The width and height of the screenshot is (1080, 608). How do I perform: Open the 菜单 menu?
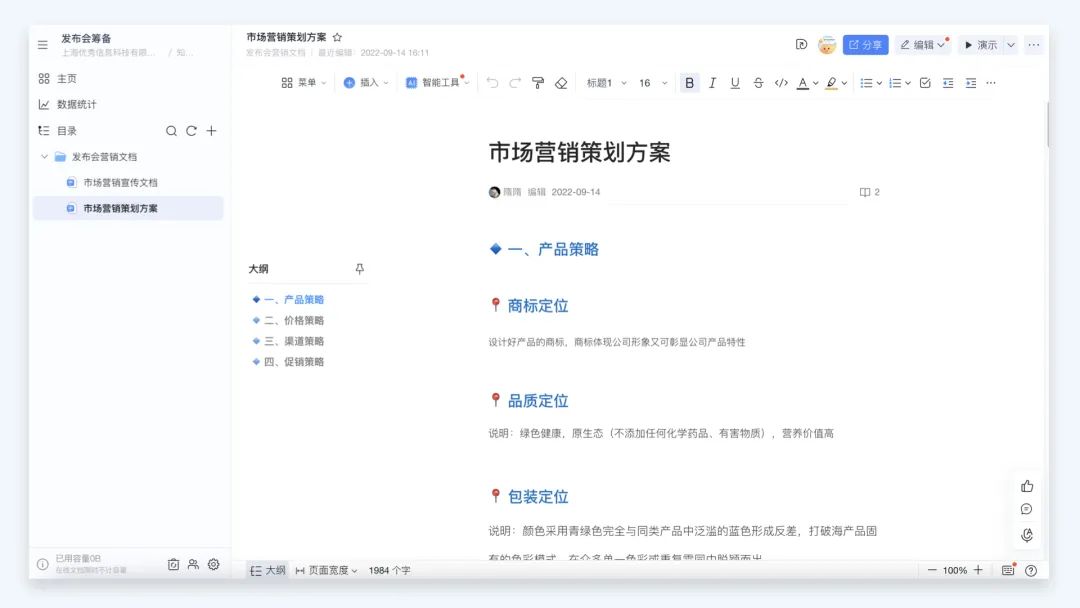(x=304, y=83)
